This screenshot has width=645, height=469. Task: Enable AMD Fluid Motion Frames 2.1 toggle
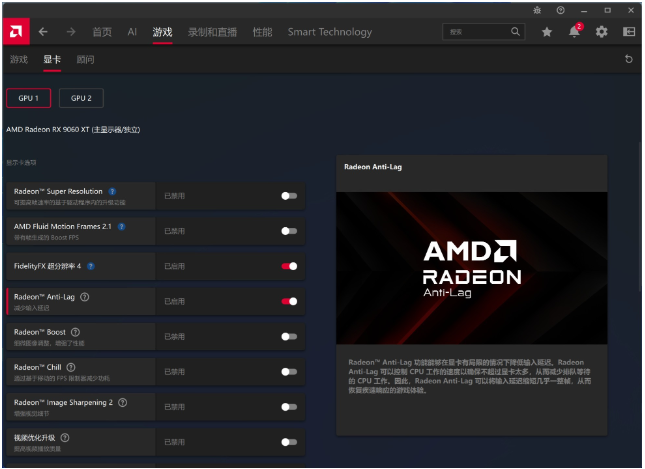[x=289, y=231]
